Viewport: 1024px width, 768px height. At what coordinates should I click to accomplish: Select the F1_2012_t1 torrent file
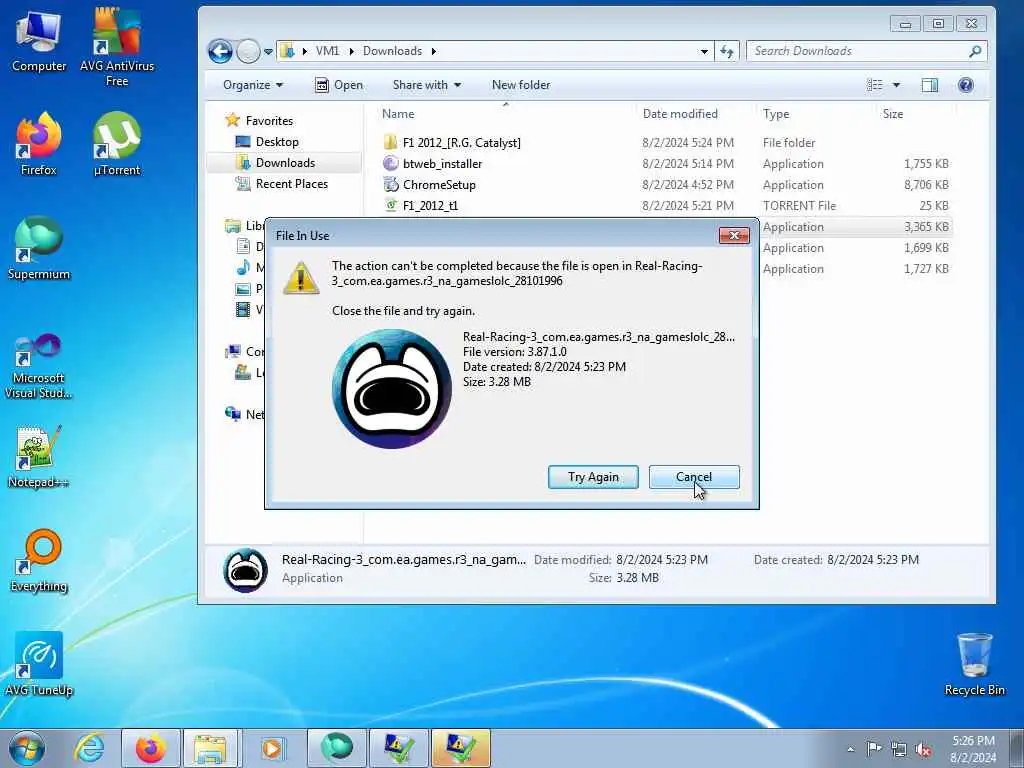430,205
